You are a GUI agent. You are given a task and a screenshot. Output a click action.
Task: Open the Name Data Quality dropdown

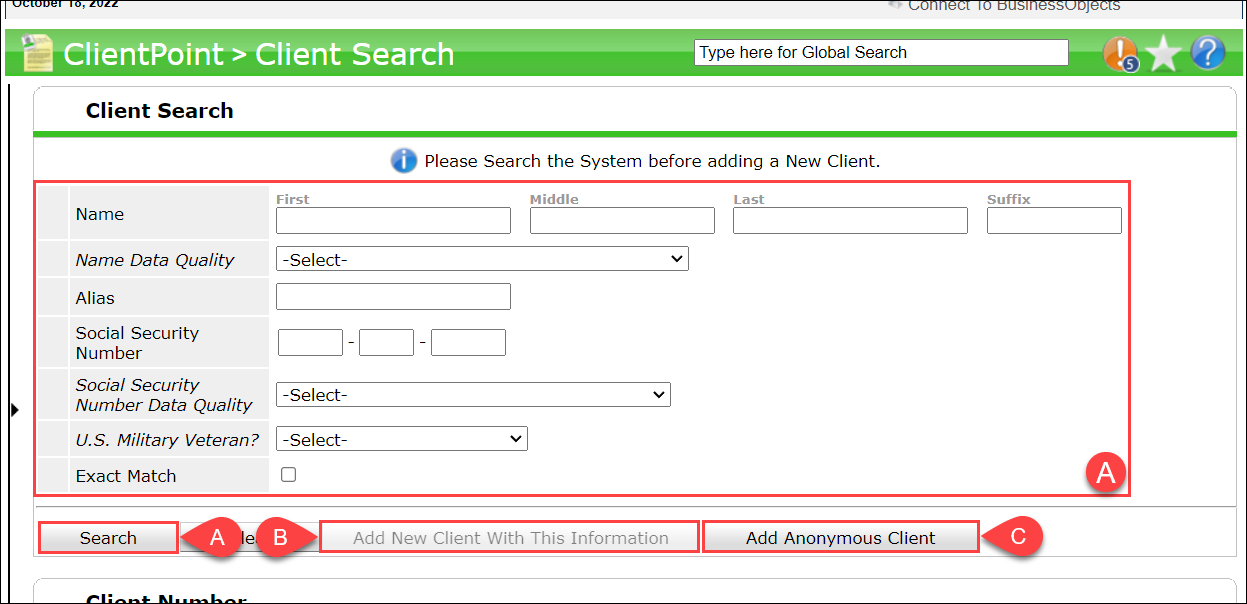point(482,259)
